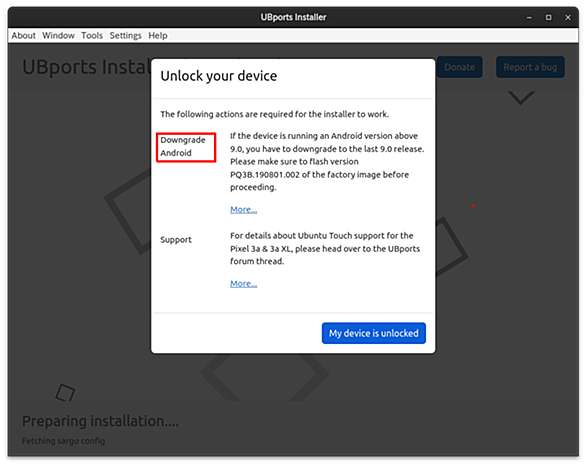
Task: Click the PQ3B.190801.002 version text
Action: pos(265,175)
